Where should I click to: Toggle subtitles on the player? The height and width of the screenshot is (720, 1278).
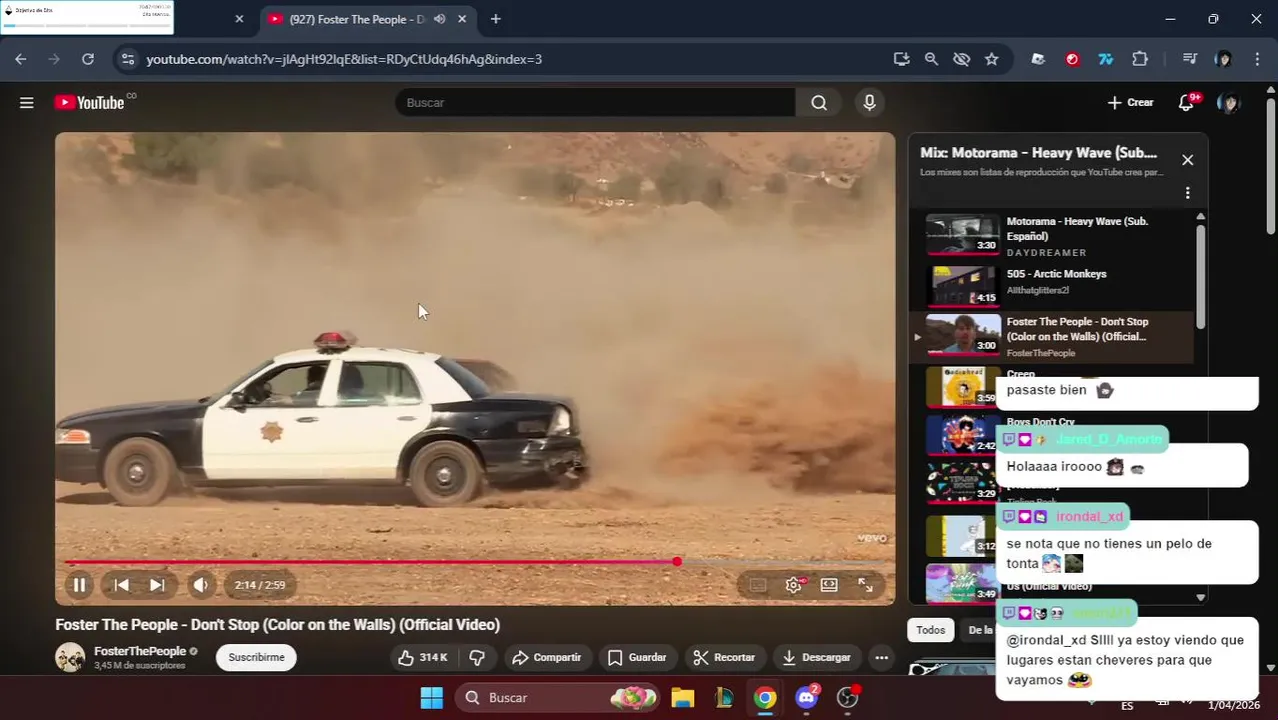758,585
